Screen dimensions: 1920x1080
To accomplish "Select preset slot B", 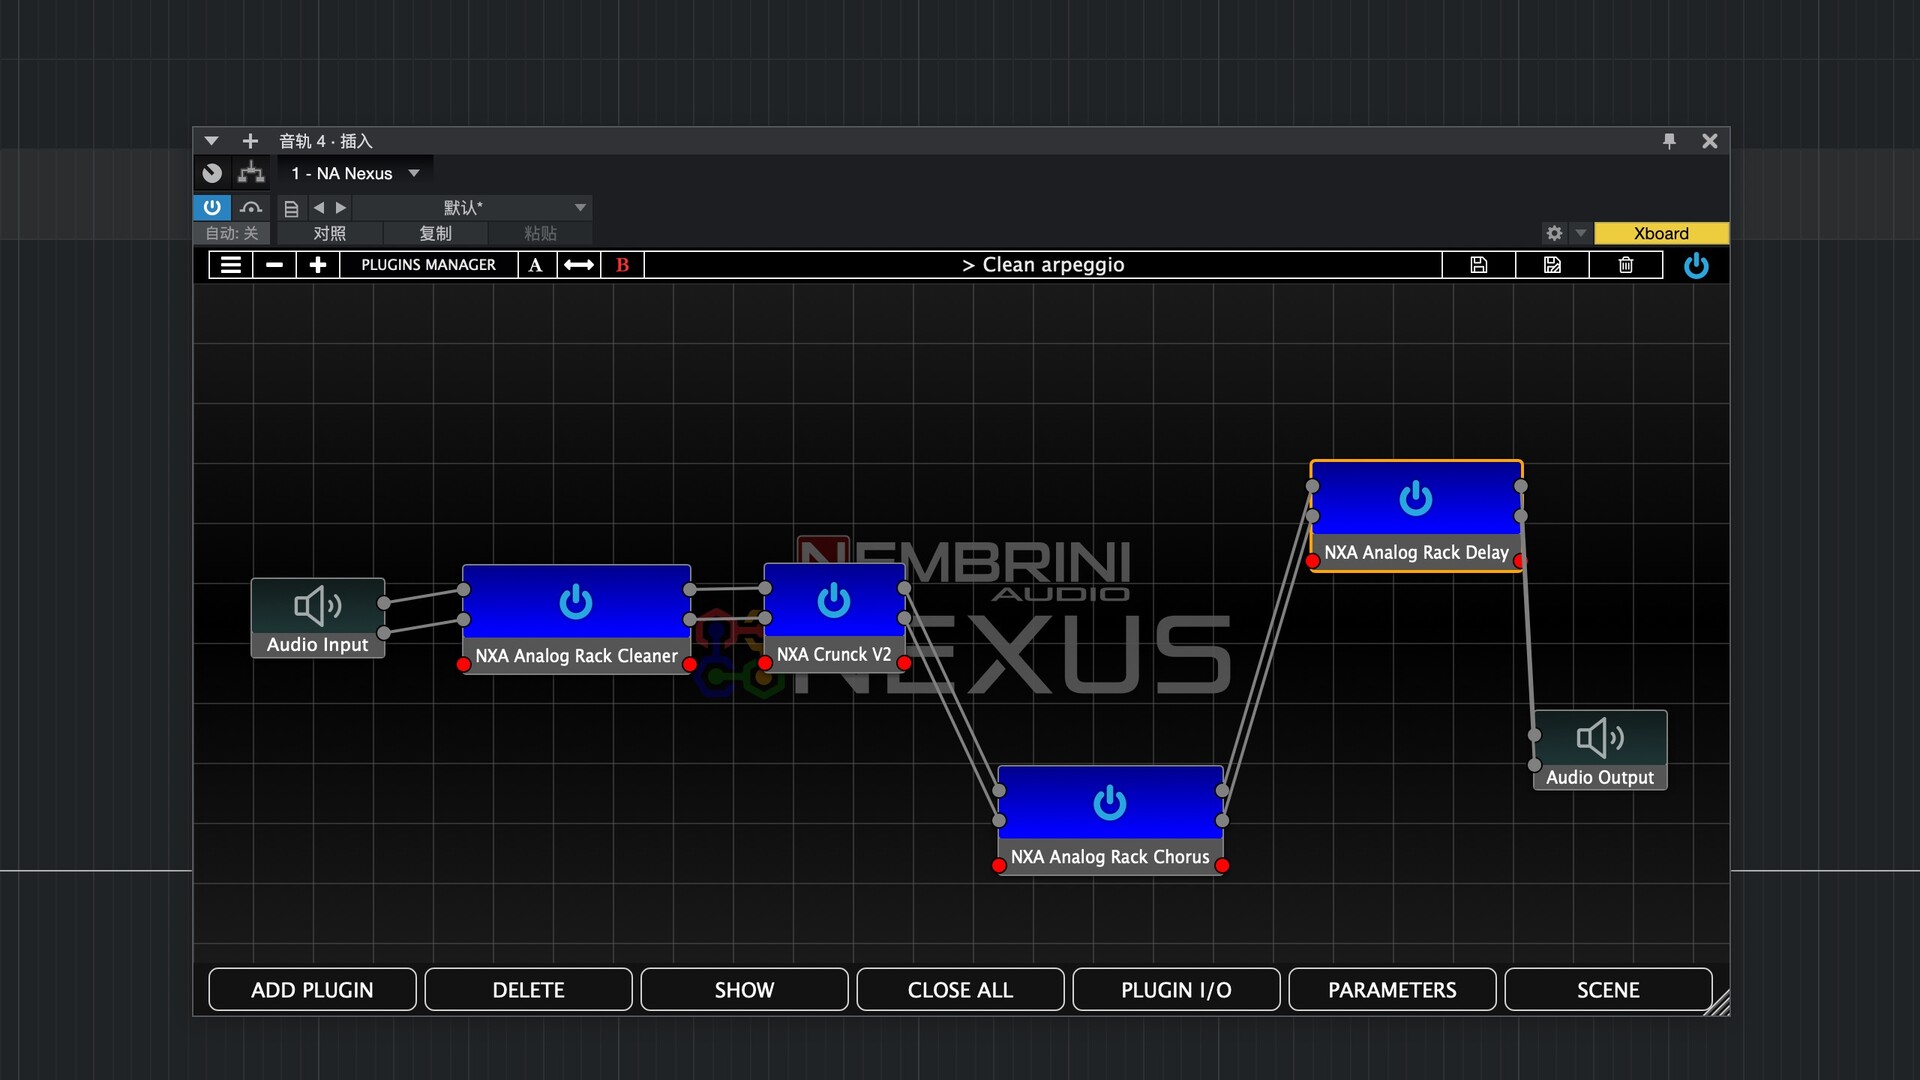I will pyautogui.click(x=622, y=265).
